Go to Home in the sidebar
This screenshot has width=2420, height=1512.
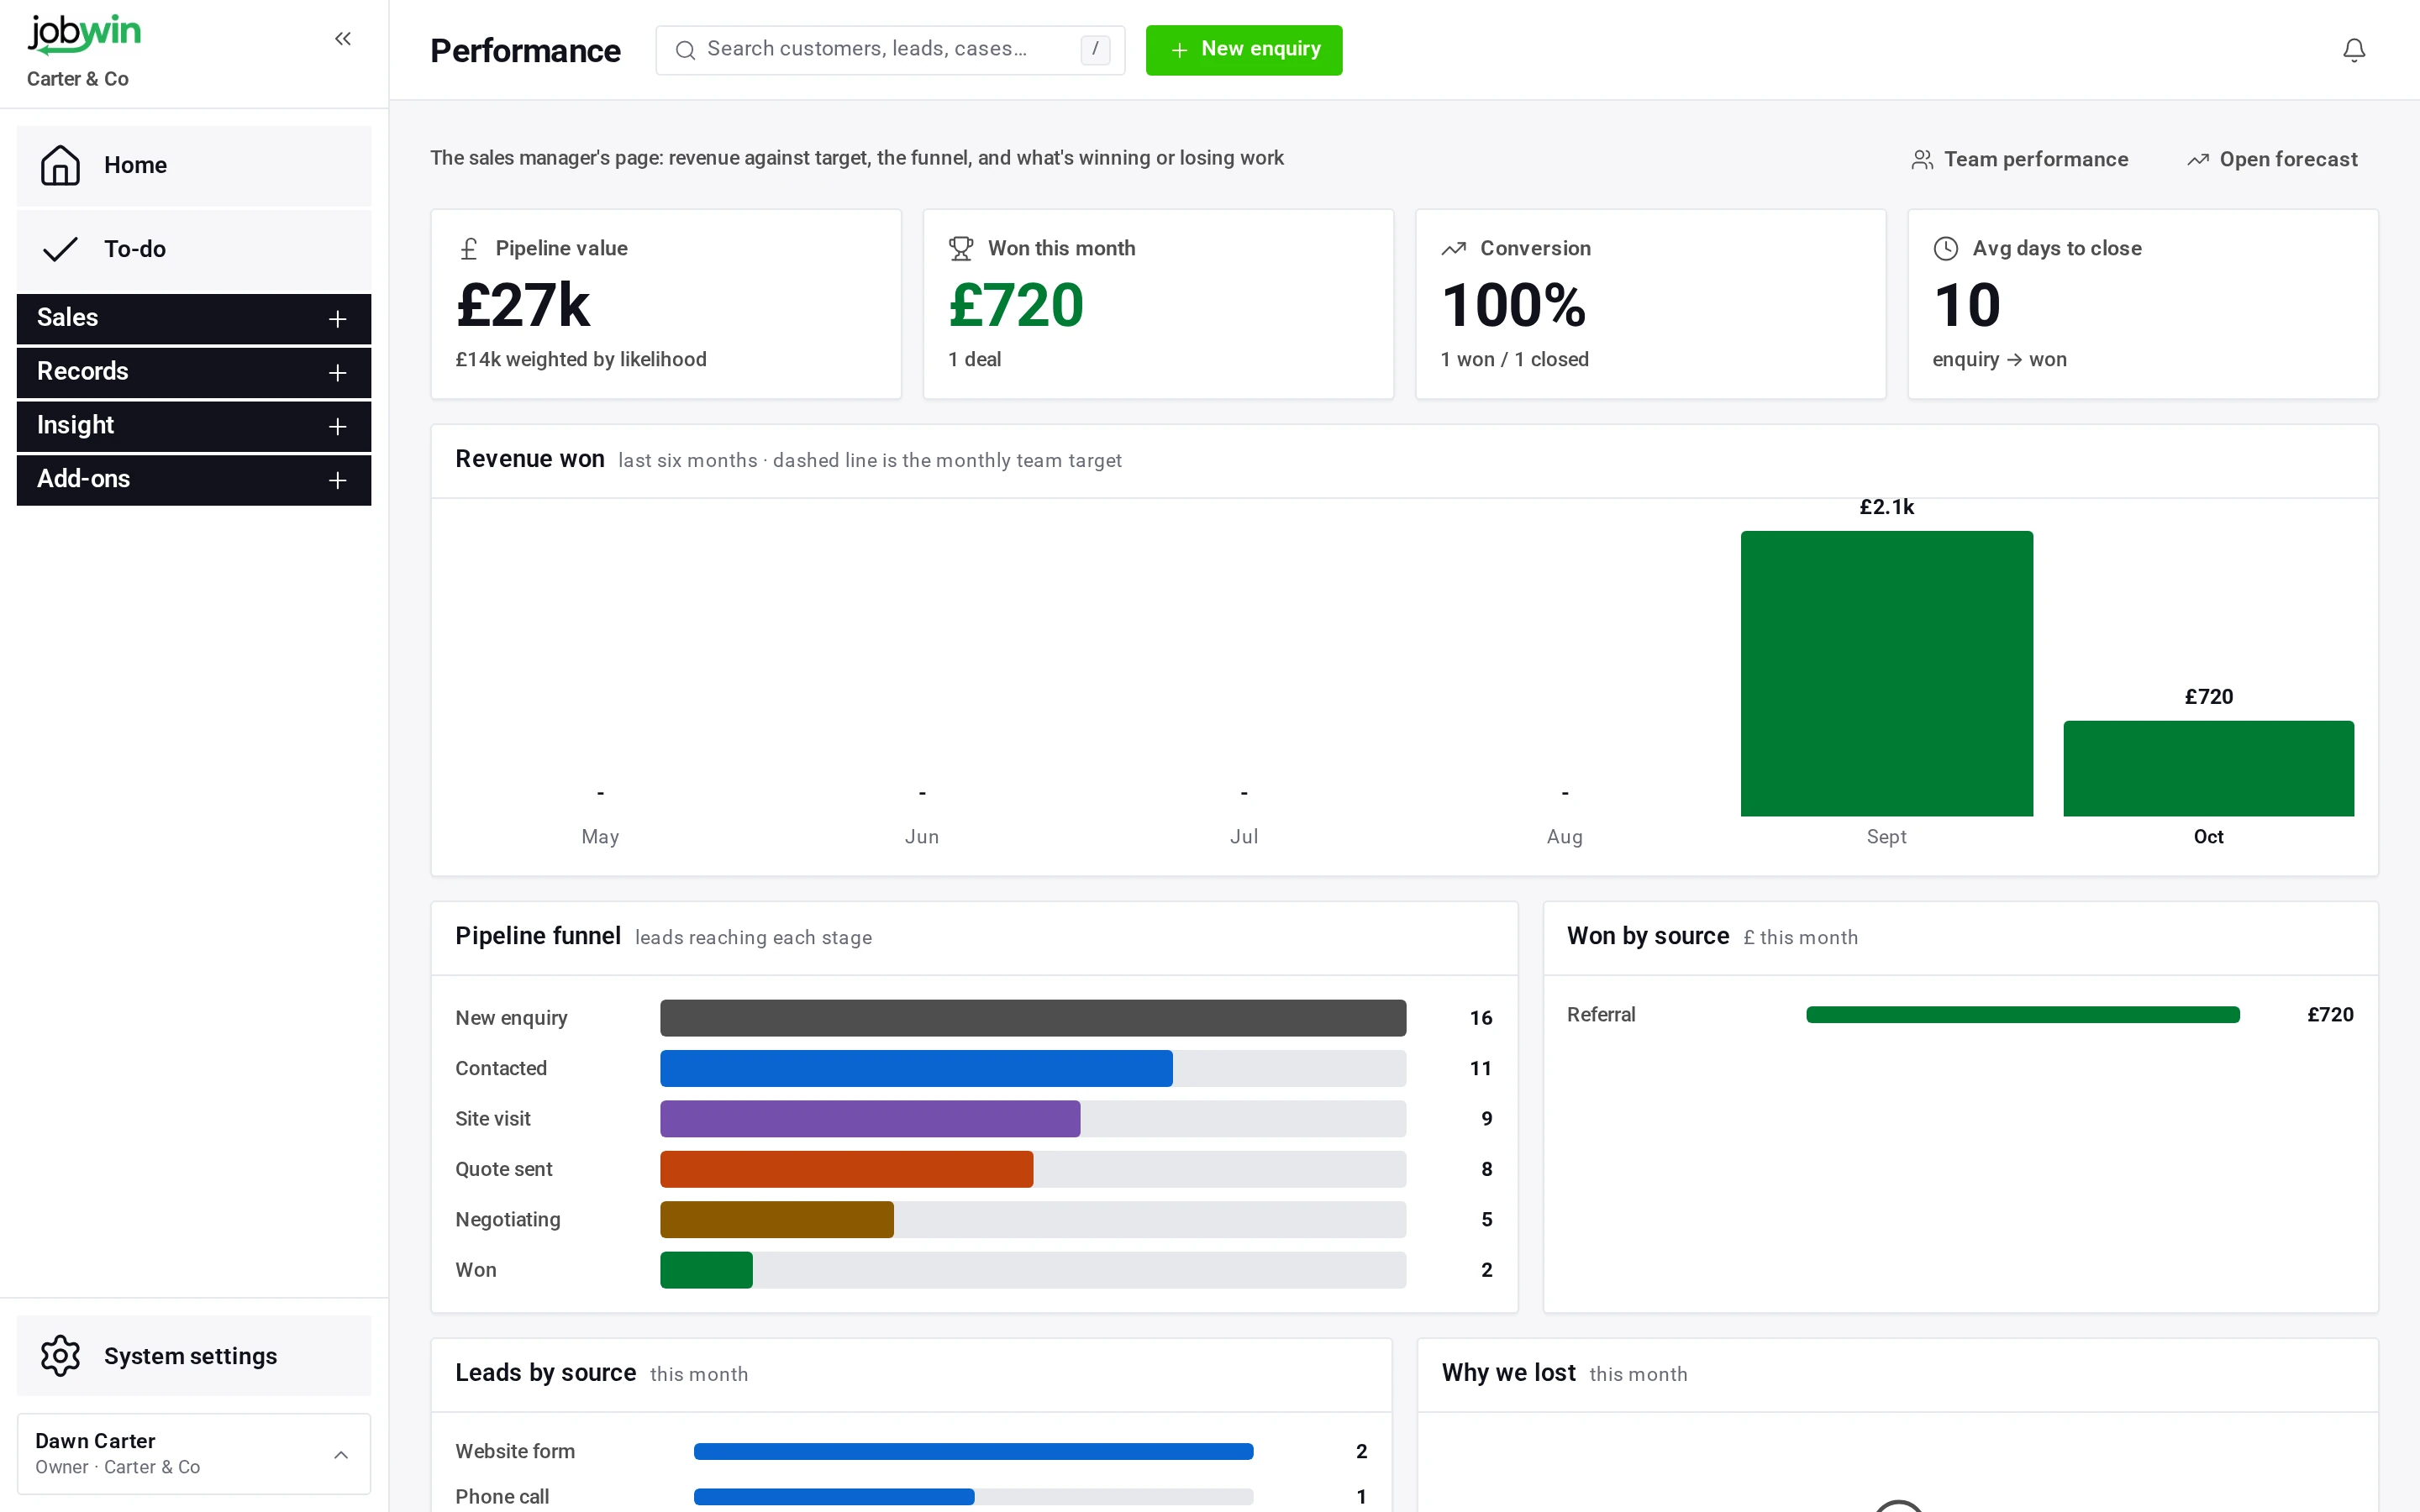194,166
